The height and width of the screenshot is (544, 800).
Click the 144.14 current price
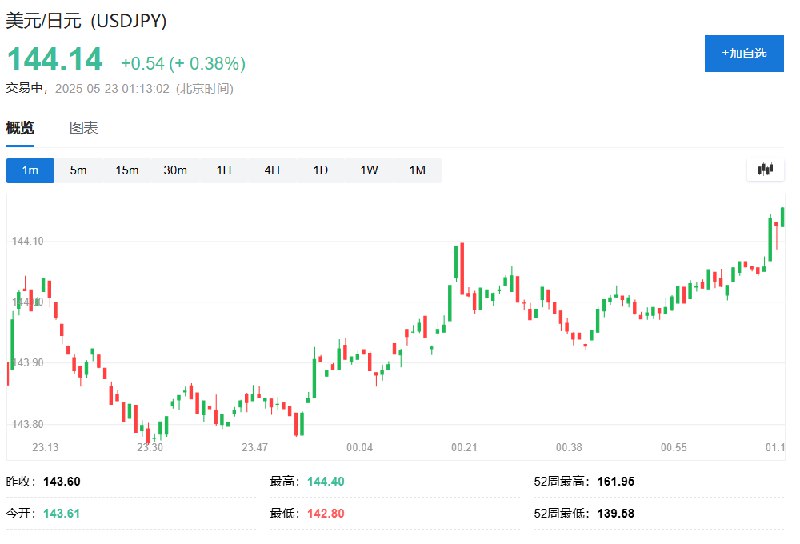(x=55, y=59)
